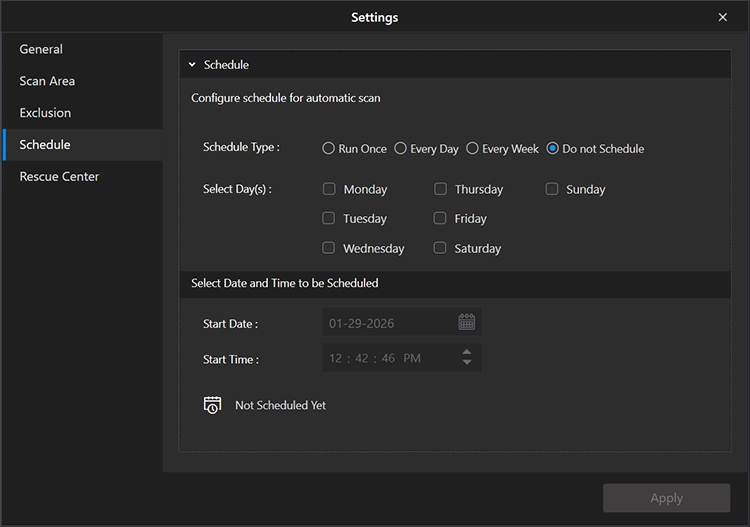The width and height of the screenshot is (750, 527).
Task: Click the minutes value 42 in Start Time
Action: coord(362,358)
